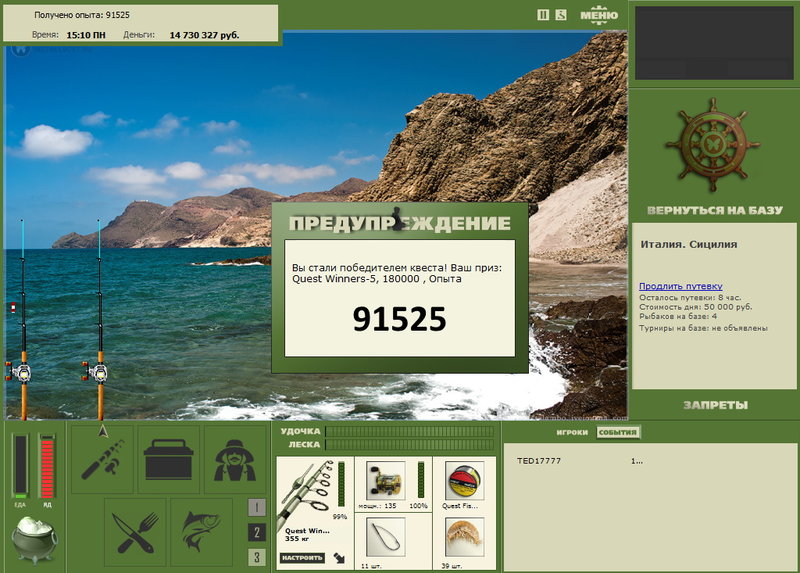Screen dimensions: 800x573
Task: Open the fishing rod tackle icon
Action: (103, 459)
